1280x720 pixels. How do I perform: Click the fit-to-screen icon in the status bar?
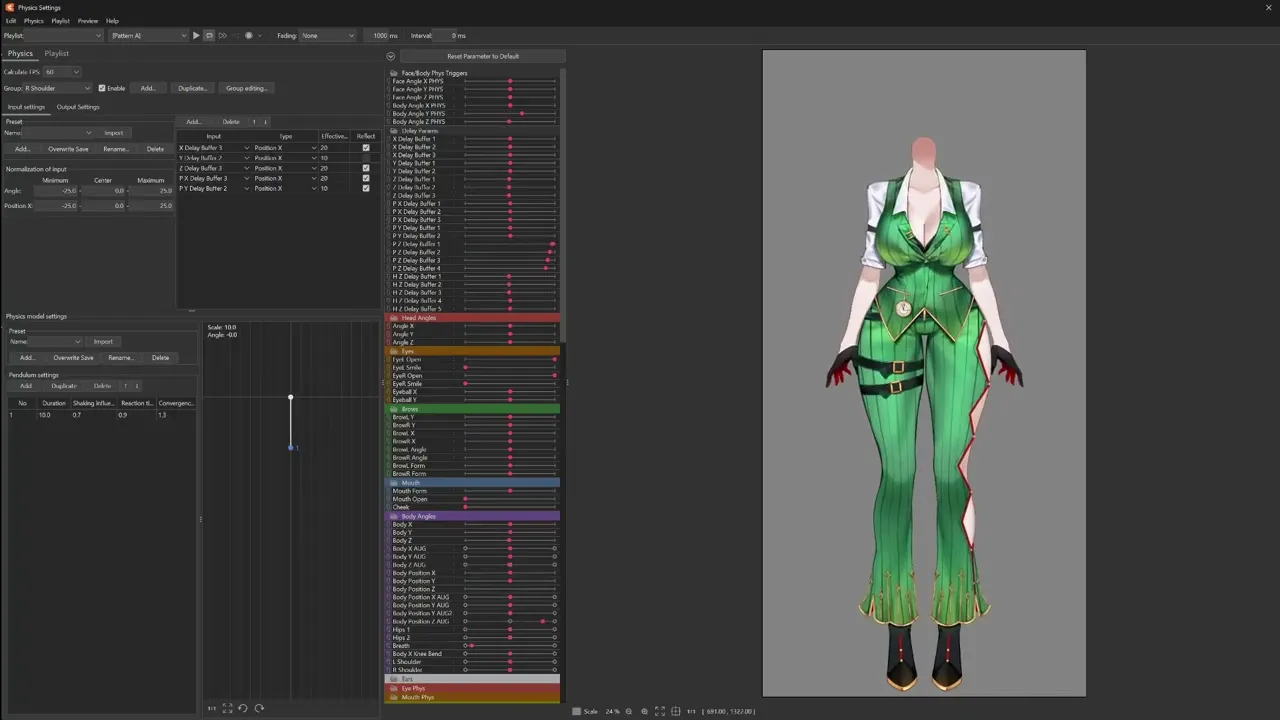coord(659,711)
